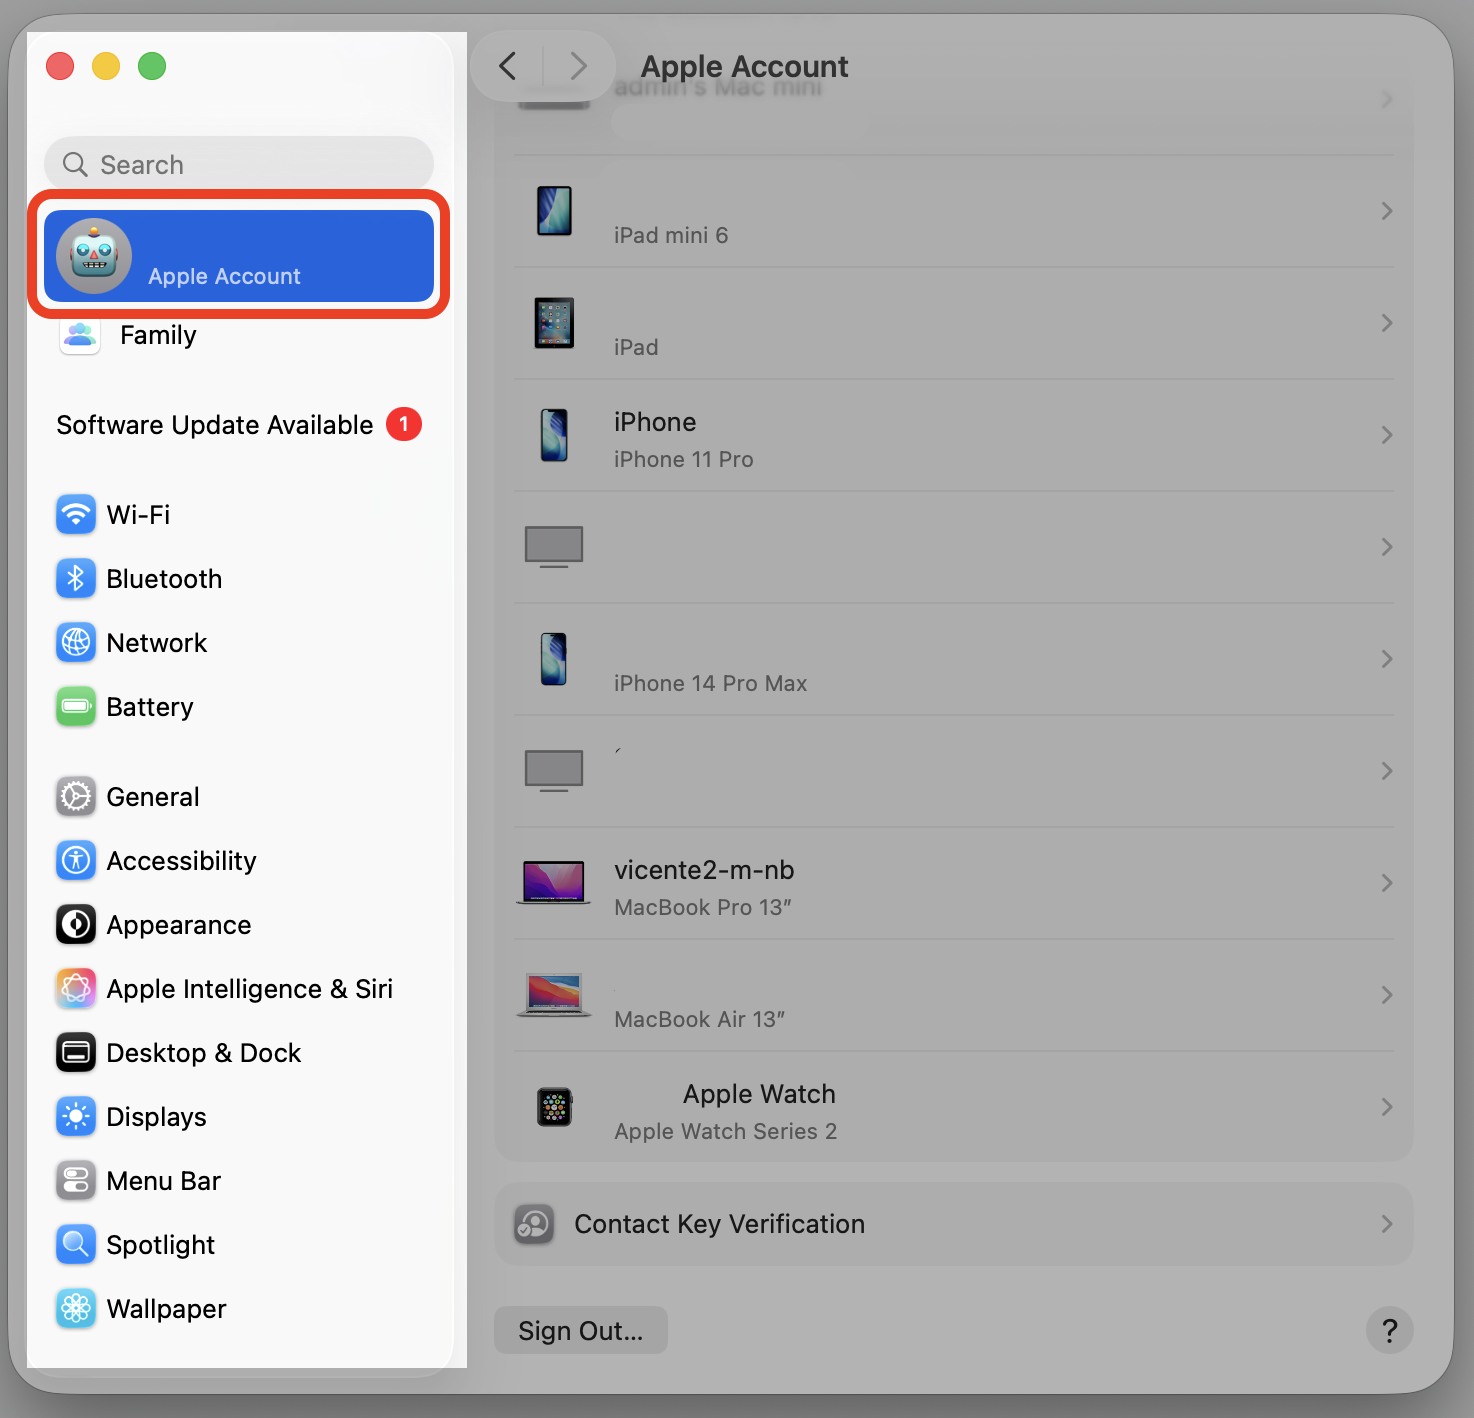Select the Desktop & Dock icon

coord(76,1053)
